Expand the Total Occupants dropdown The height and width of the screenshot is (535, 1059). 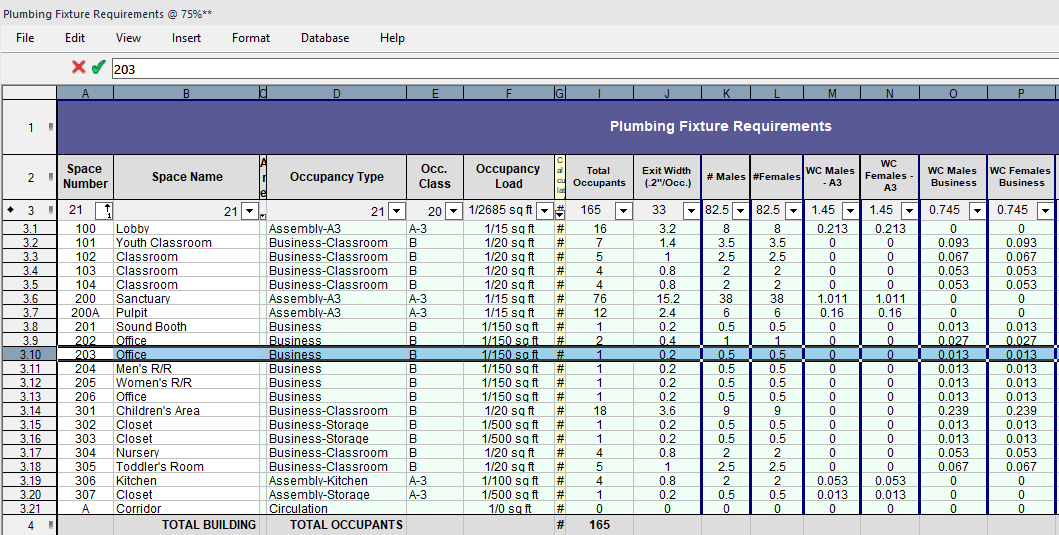pyautogui.click(x=623, y=211)
